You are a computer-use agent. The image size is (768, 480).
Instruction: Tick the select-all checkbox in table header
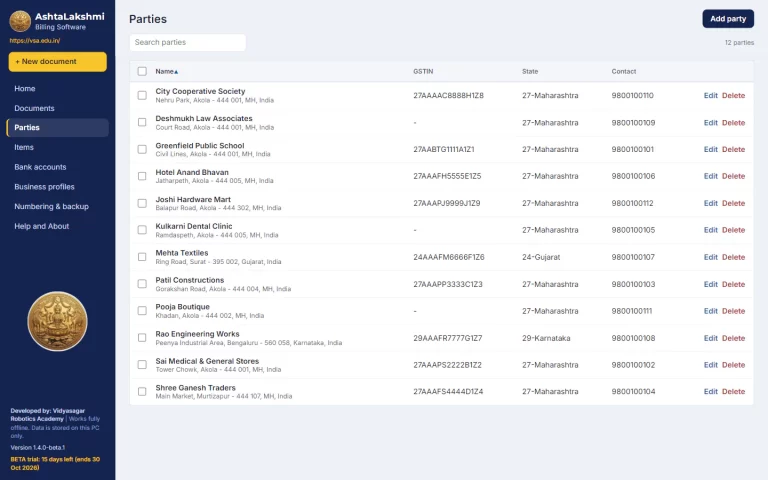coord(142,72)
